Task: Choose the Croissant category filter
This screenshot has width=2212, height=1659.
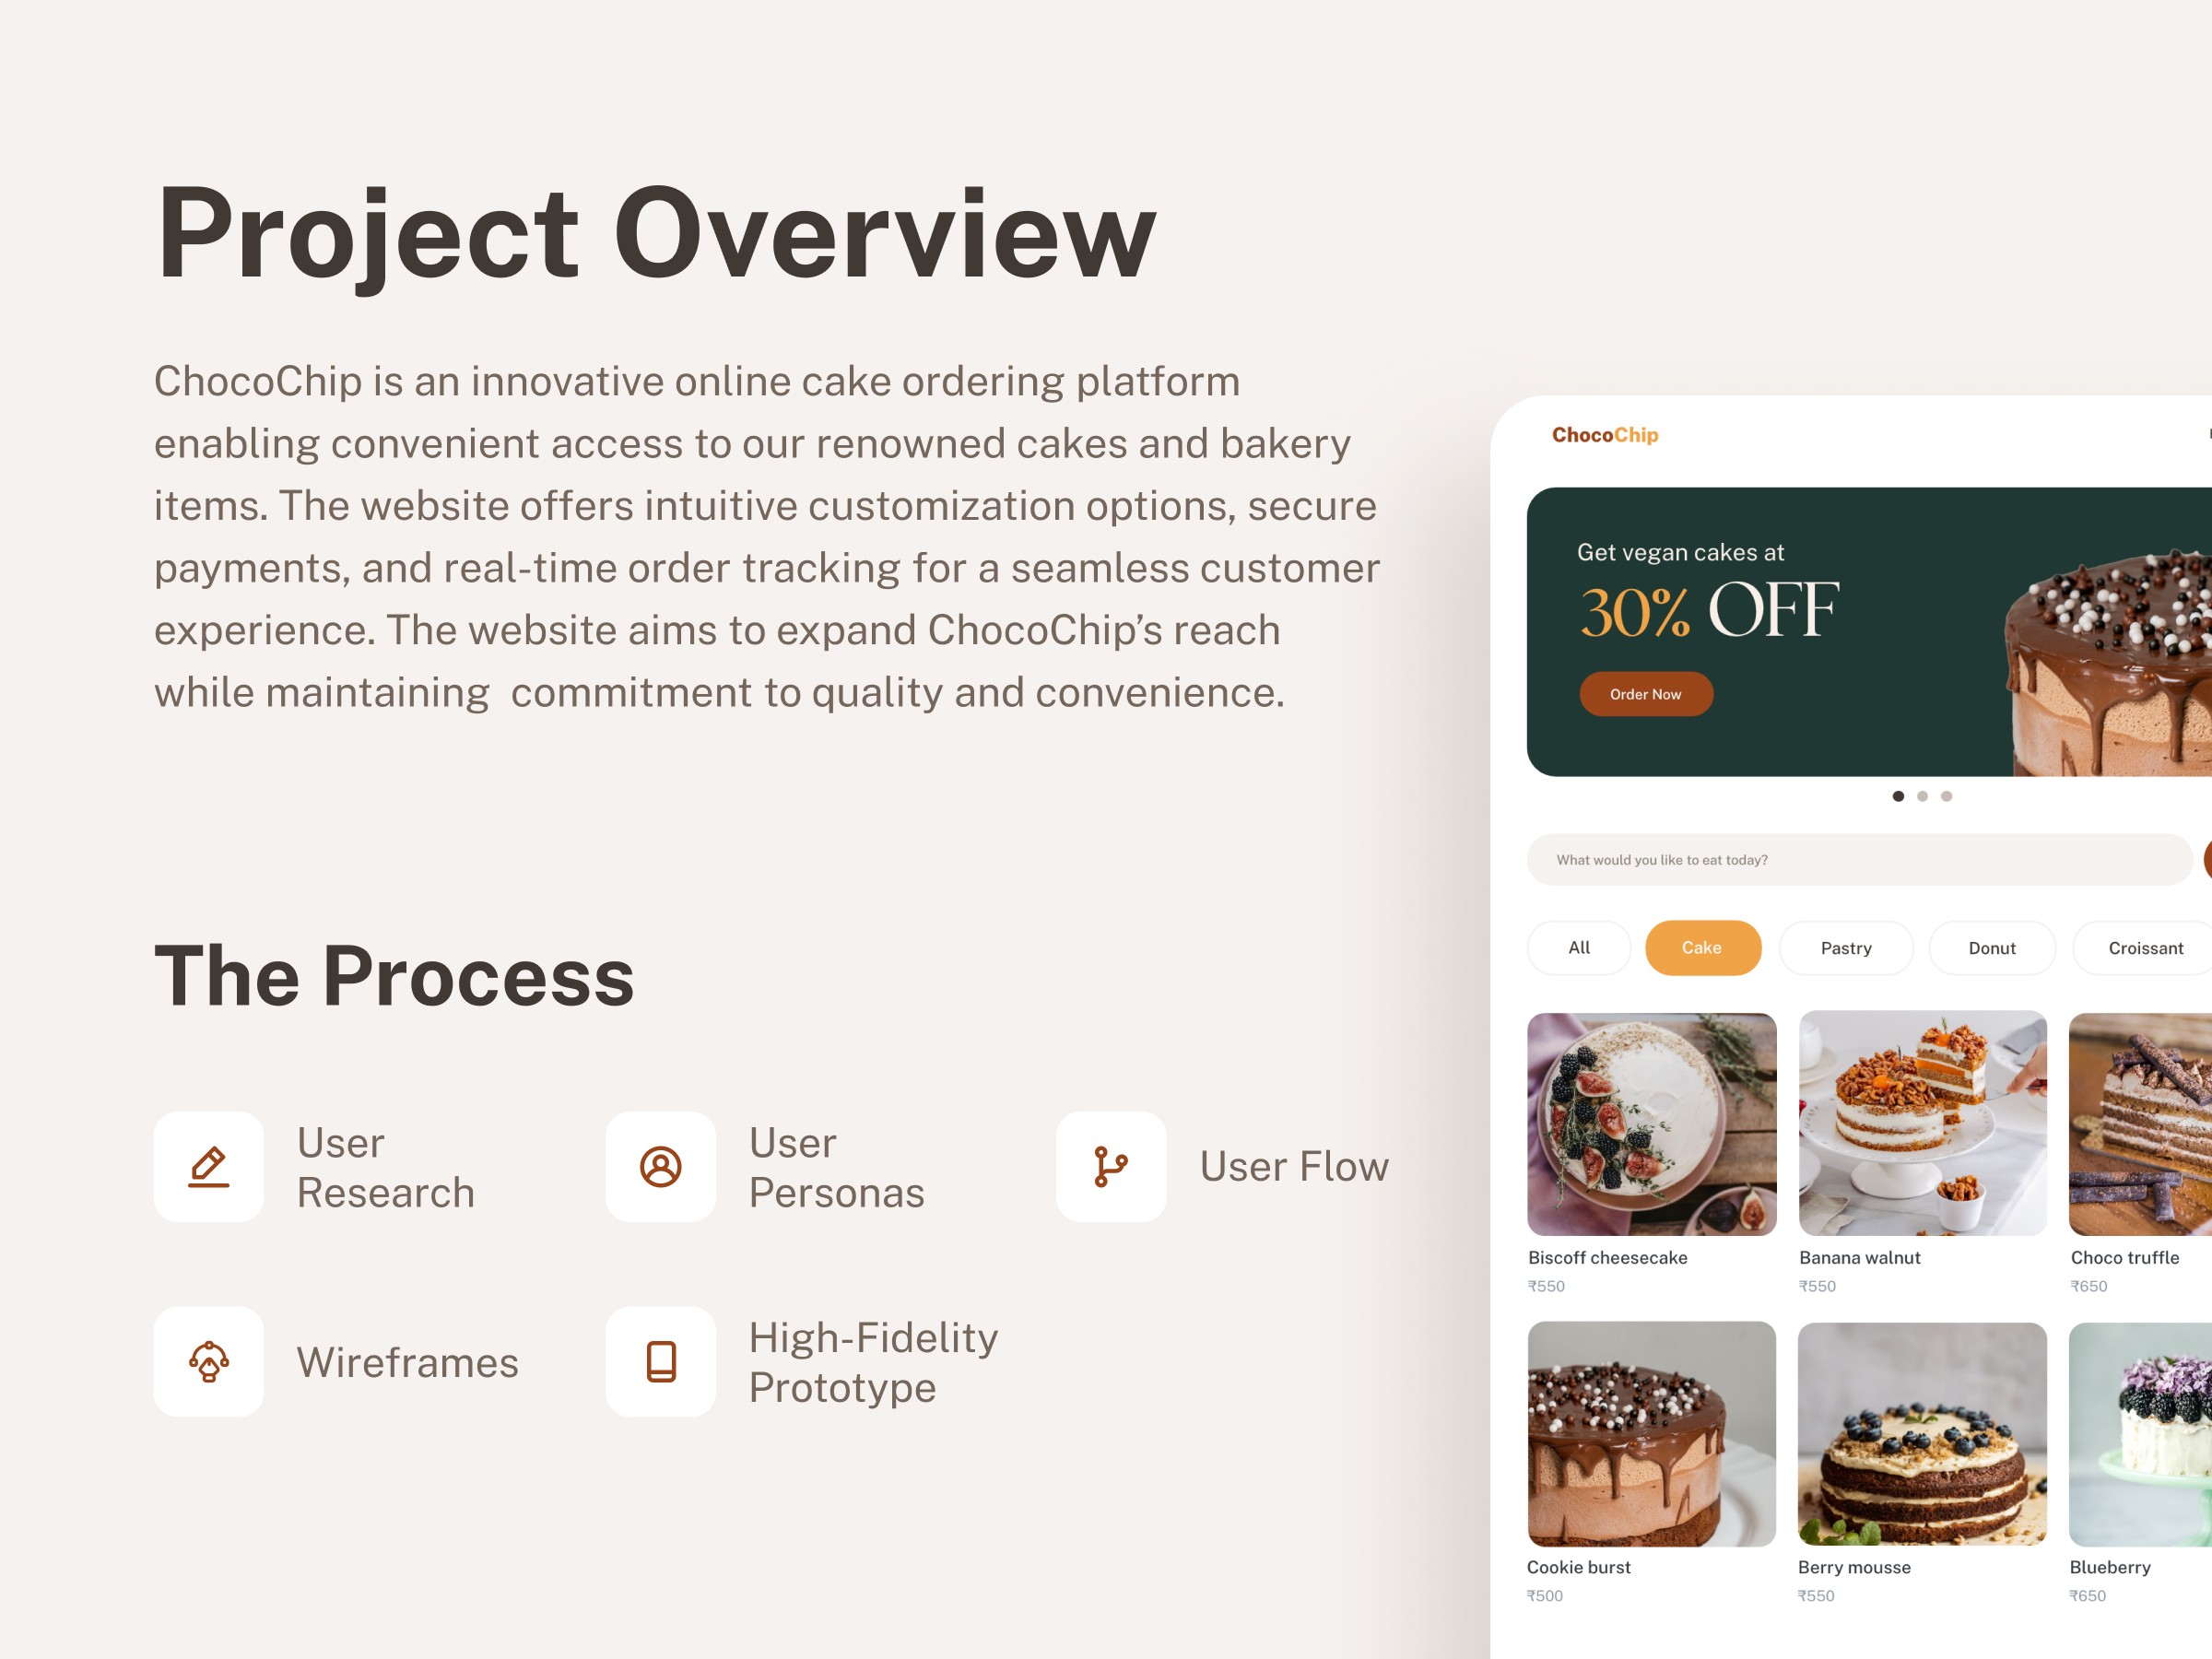Action: (x=2144, y=947)
